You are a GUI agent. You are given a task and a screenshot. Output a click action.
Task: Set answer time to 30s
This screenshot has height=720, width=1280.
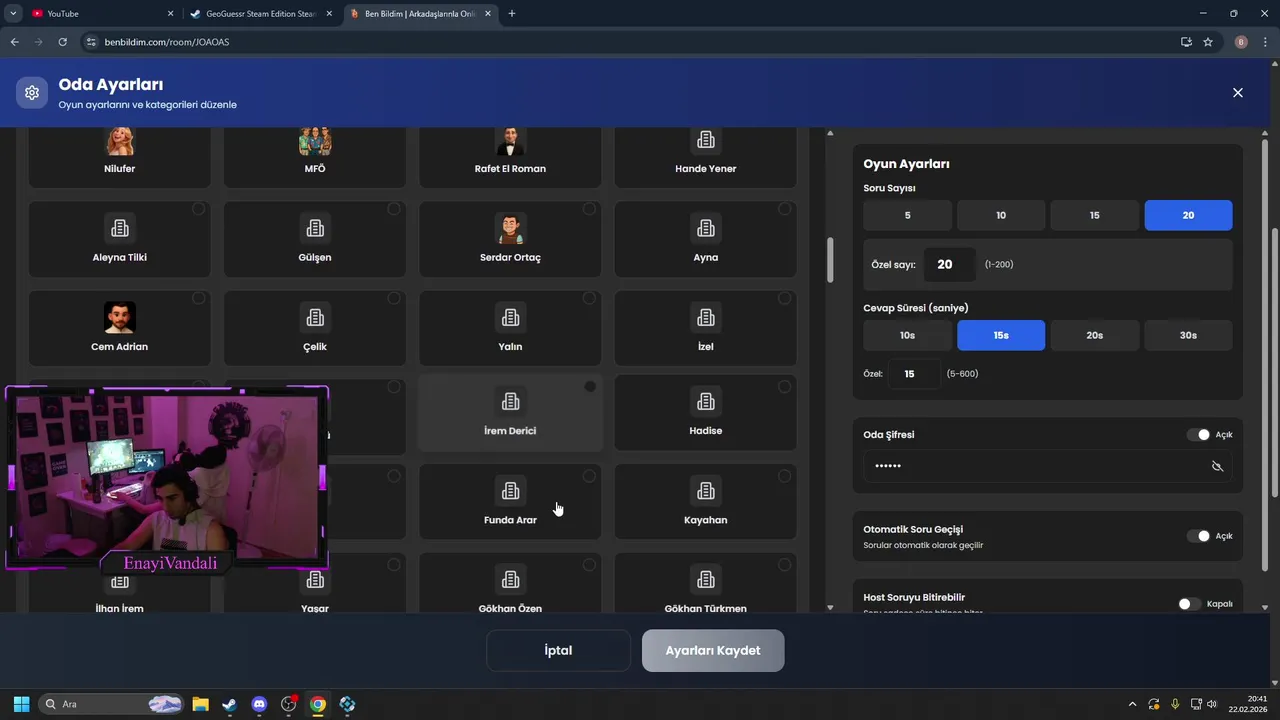click(x=1188, y=335)
